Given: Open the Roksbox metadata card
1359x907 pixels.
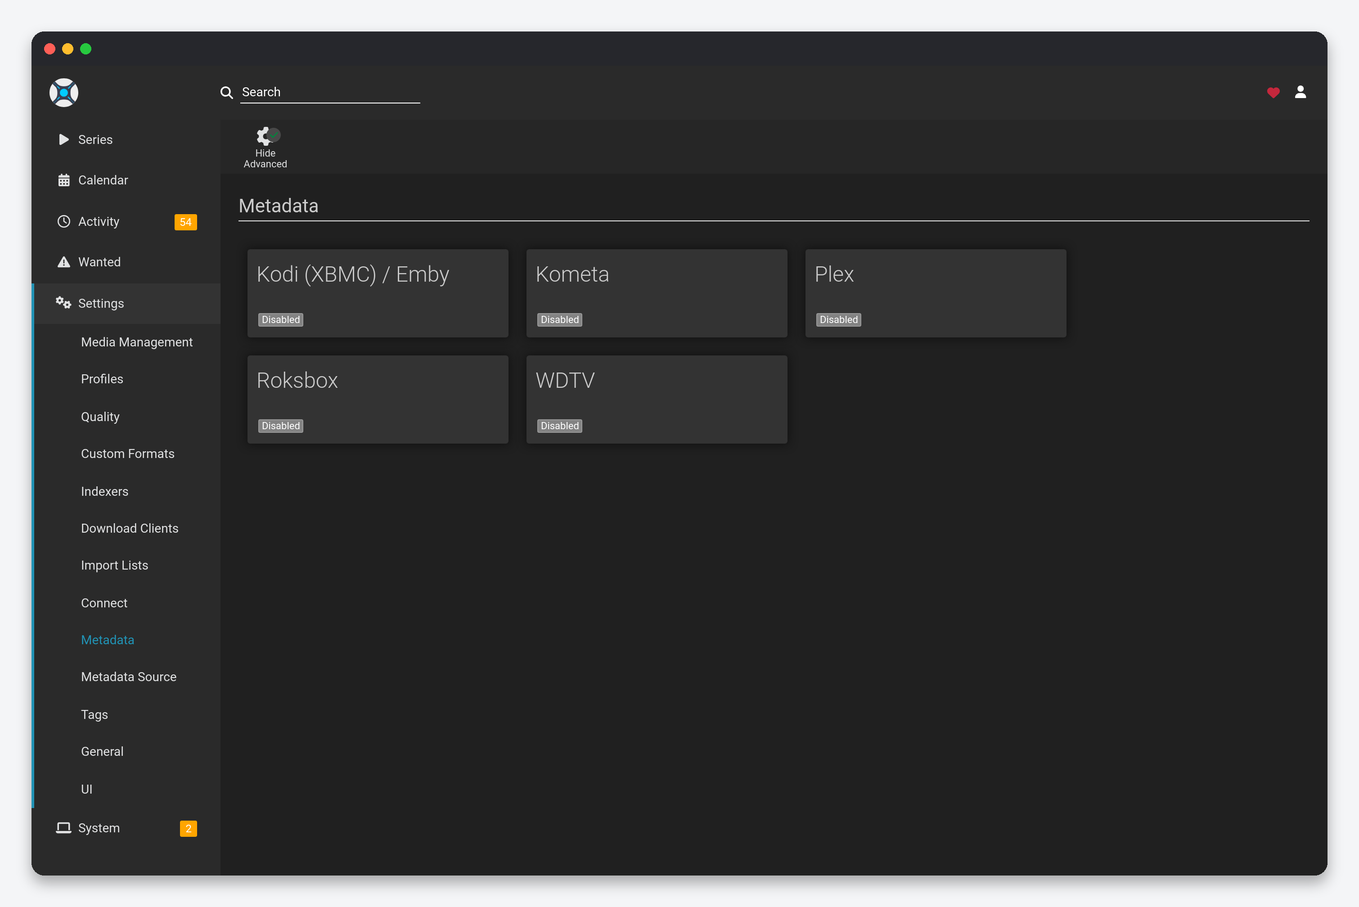Looking at the screenshot, I should click(x=378, y=399).
